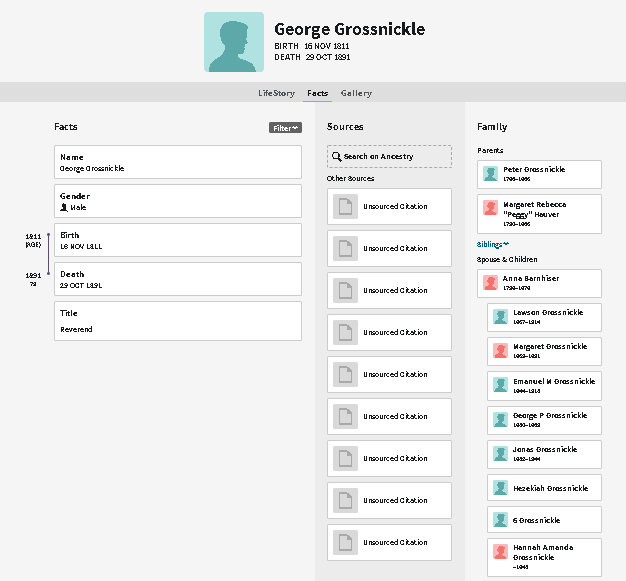Open the LifeStory tab
The height and width of the screenshot is (581, 626).
click(276, 93)
